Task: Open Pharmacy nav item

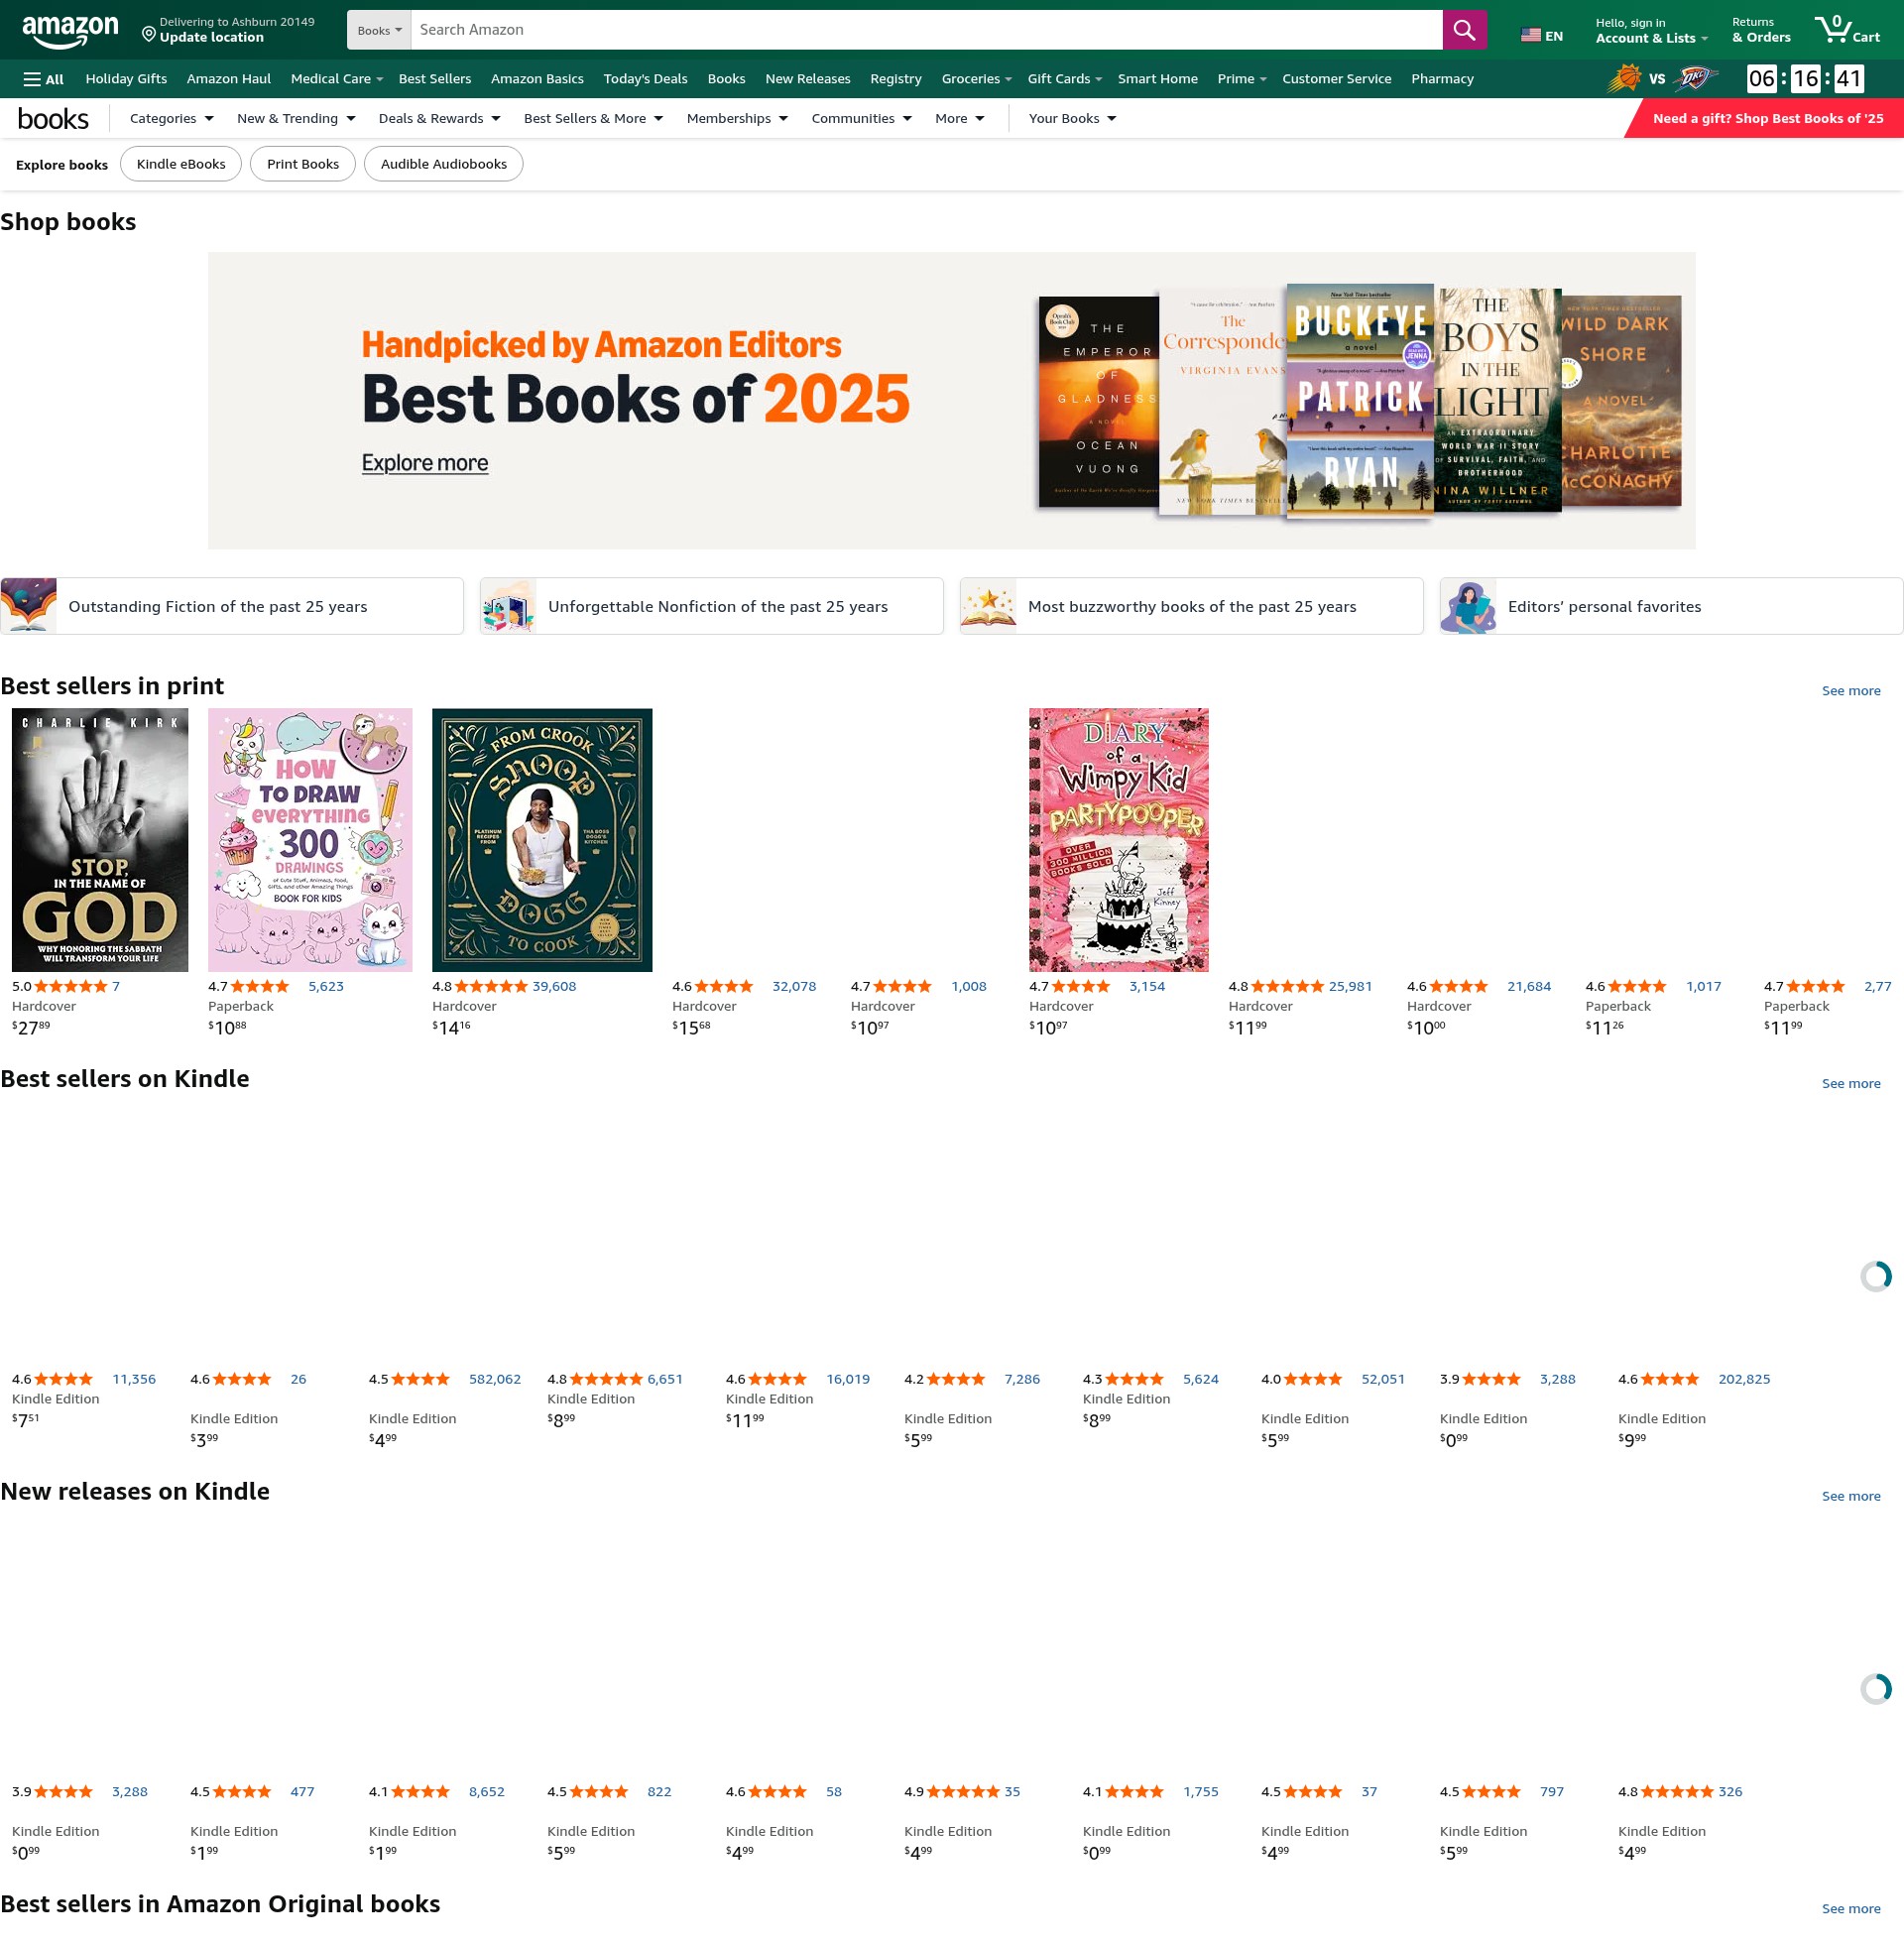Action: pyautogui.click(x=1442, y=79)
